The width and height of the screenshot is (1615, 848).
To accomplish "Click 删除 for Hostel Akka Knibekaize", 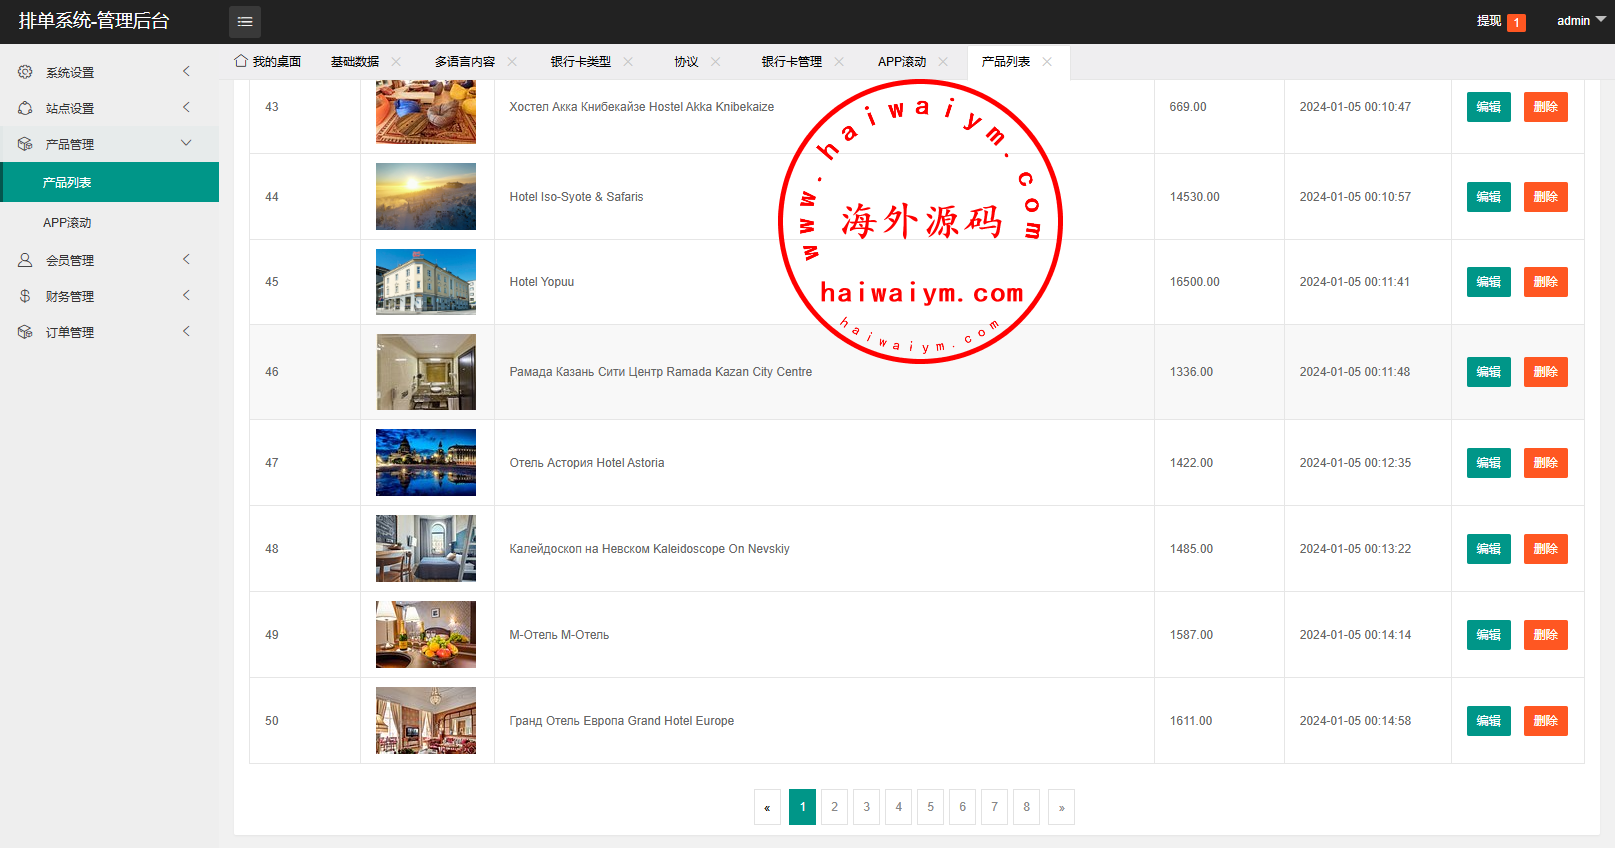I will tap(1546, 107).
